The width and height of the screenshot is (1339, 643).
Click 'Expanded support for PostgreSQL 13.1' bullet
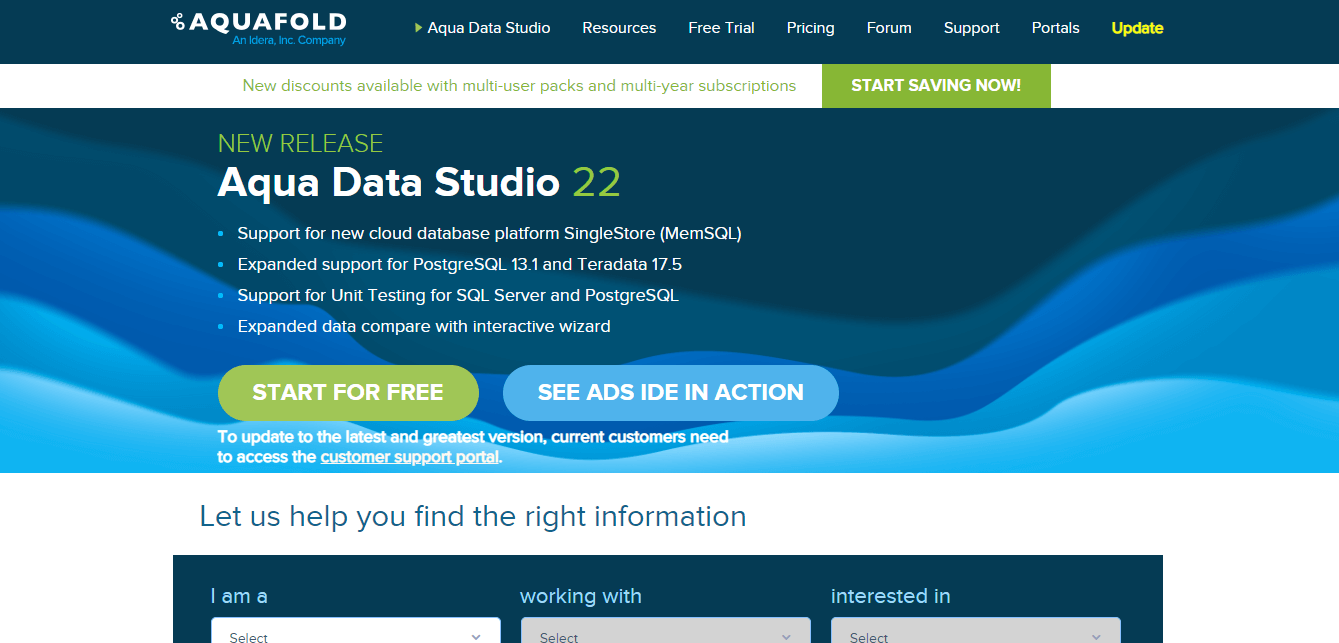(x=459, y=265)
